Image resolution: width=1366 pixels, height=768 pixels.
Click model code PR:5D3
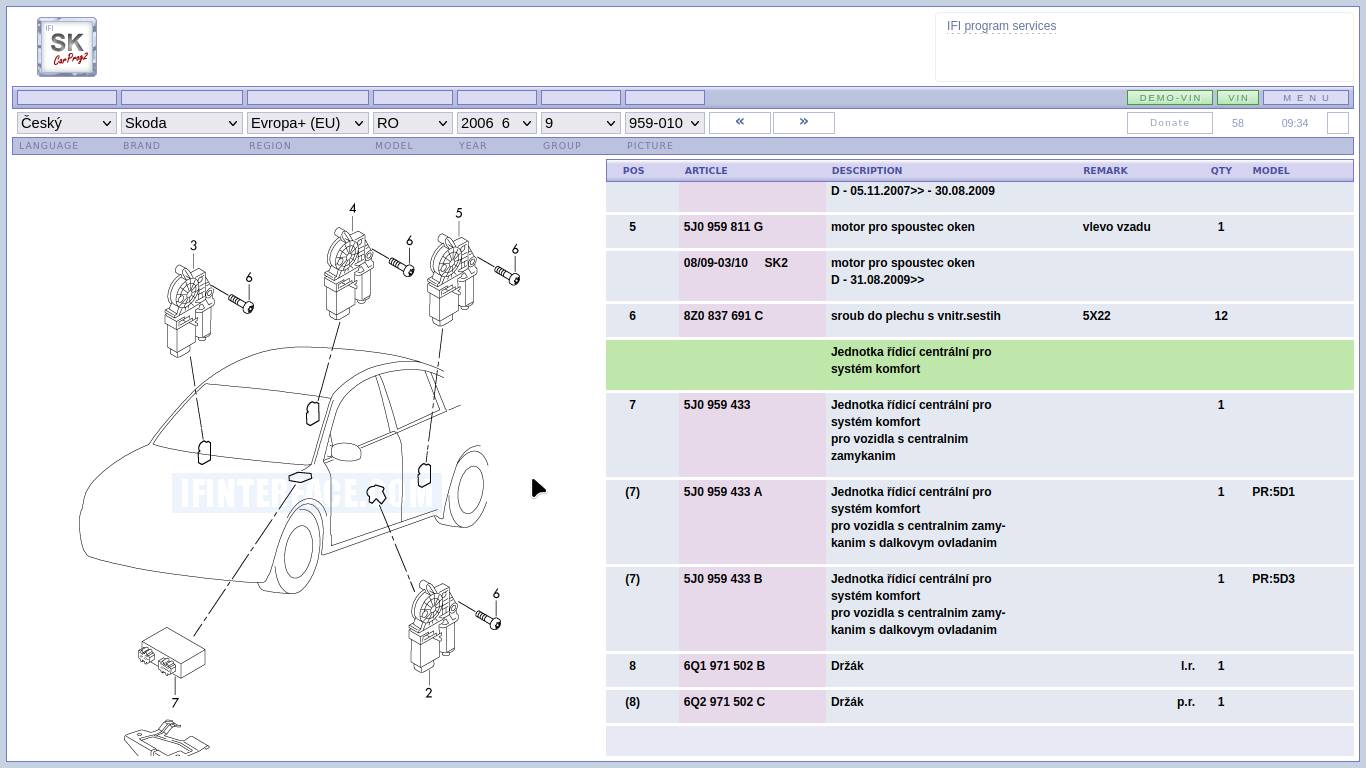(x=1273, y=579)
